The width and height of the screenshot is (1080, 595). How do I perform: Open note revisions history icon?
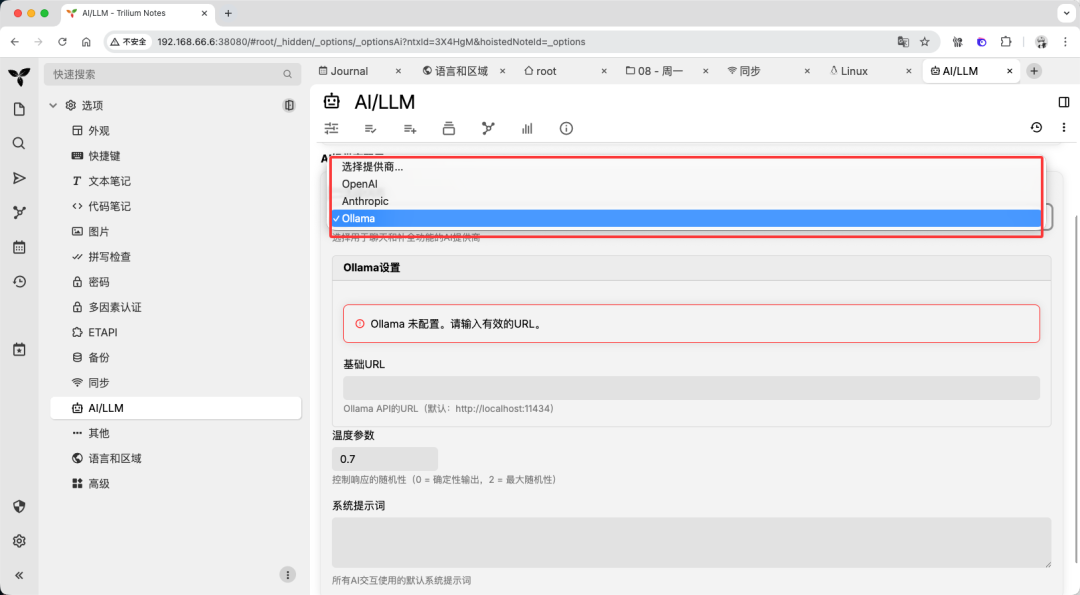coord(1036,127)
